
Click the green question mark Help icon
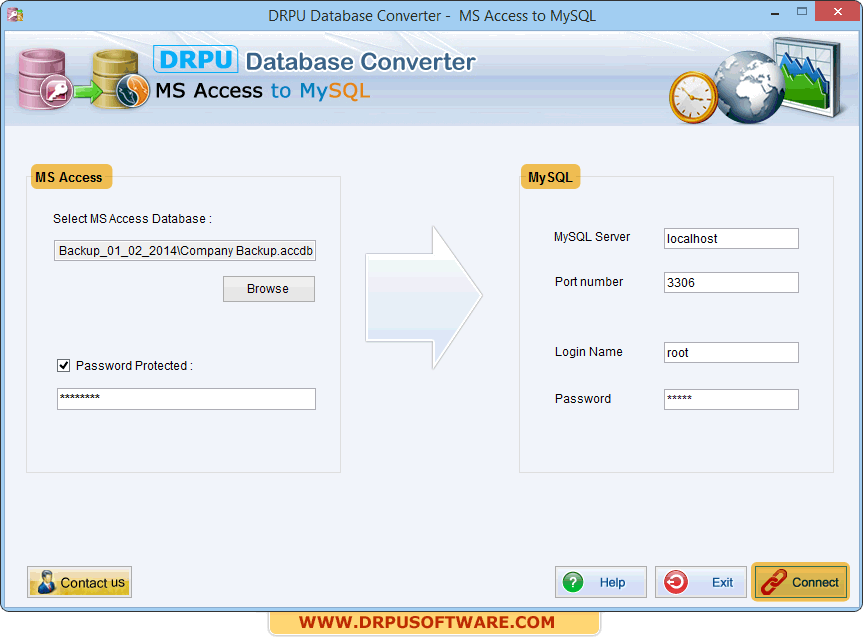coord(573,582)
